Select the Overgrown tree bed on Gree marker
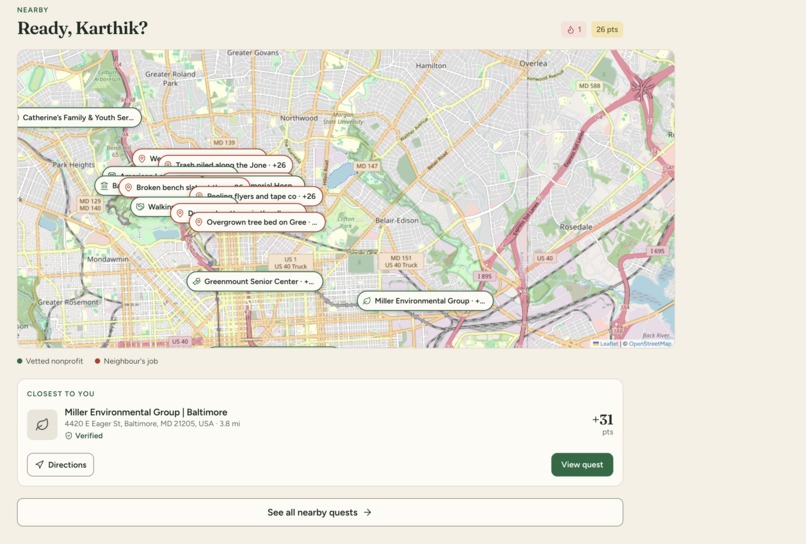Viewport: 806px width, 544px height. pos(257,222)
